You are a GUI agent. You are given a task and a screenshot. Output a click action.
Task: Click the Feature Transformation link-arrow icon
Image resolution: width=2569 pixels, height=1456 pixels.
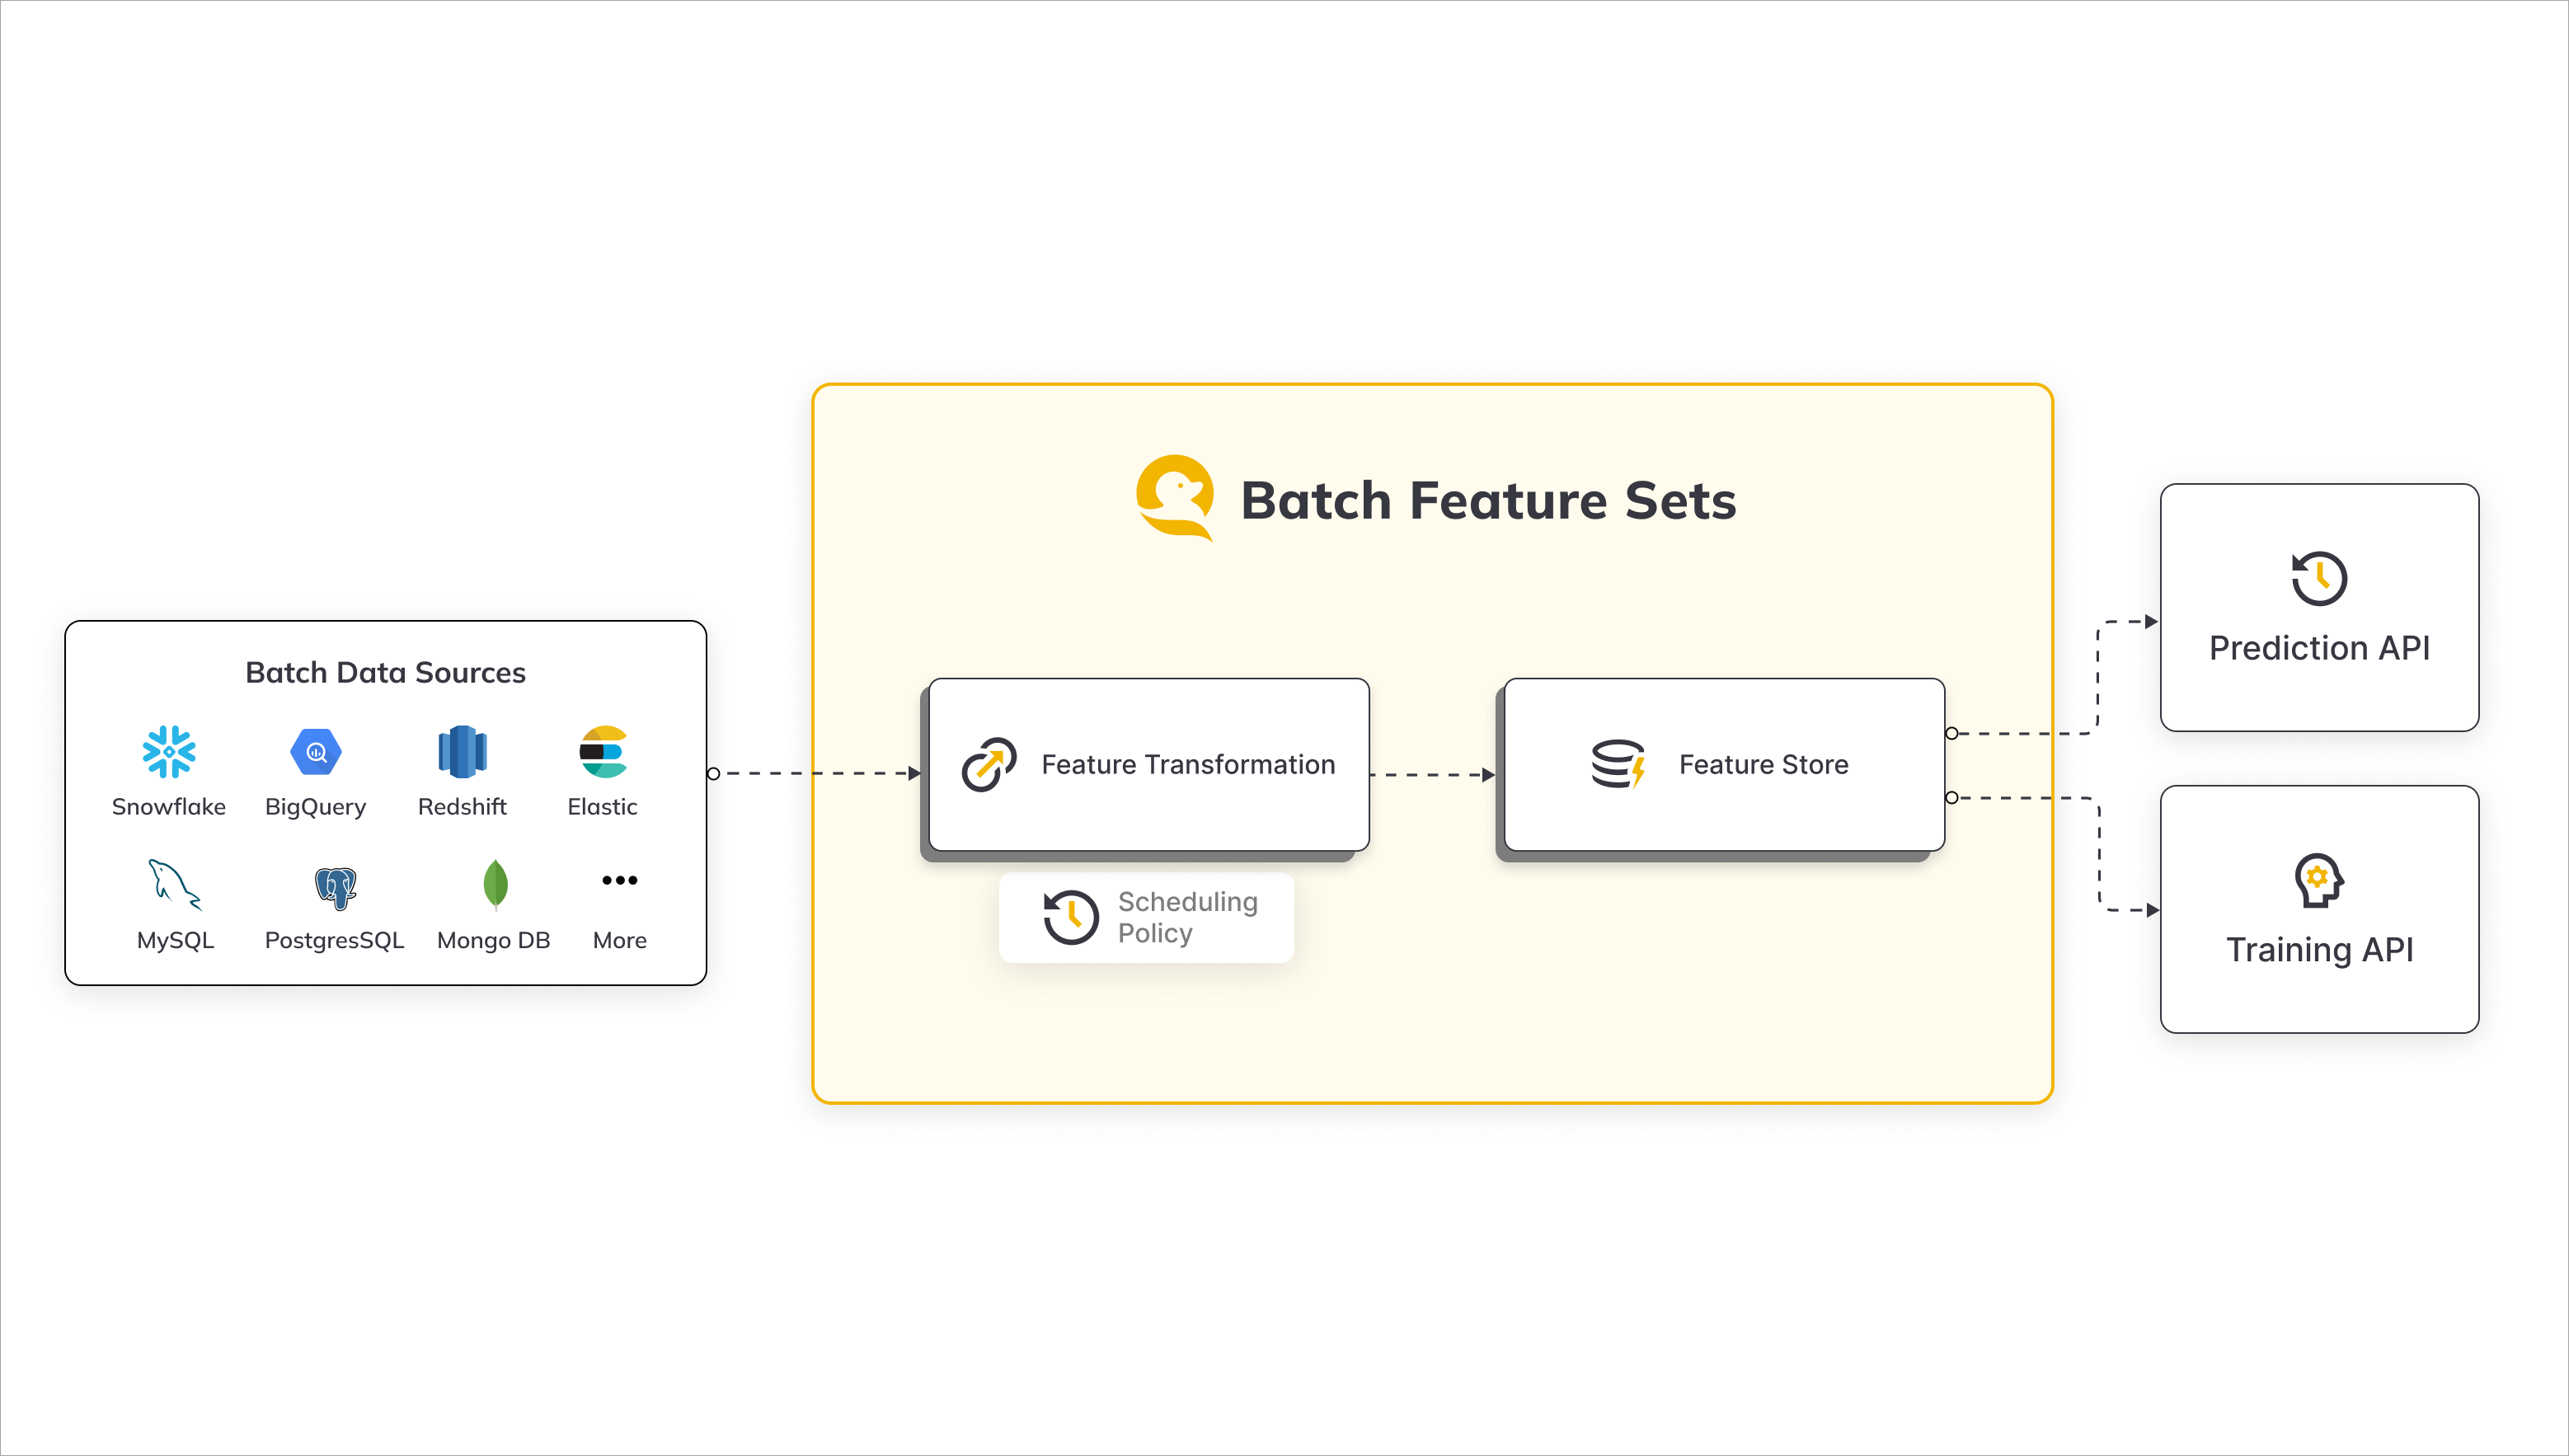(989, 765)
